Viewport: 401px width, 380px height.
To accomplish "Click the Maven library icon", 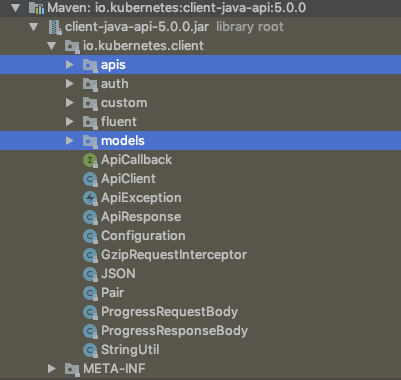I will point(36,8).
